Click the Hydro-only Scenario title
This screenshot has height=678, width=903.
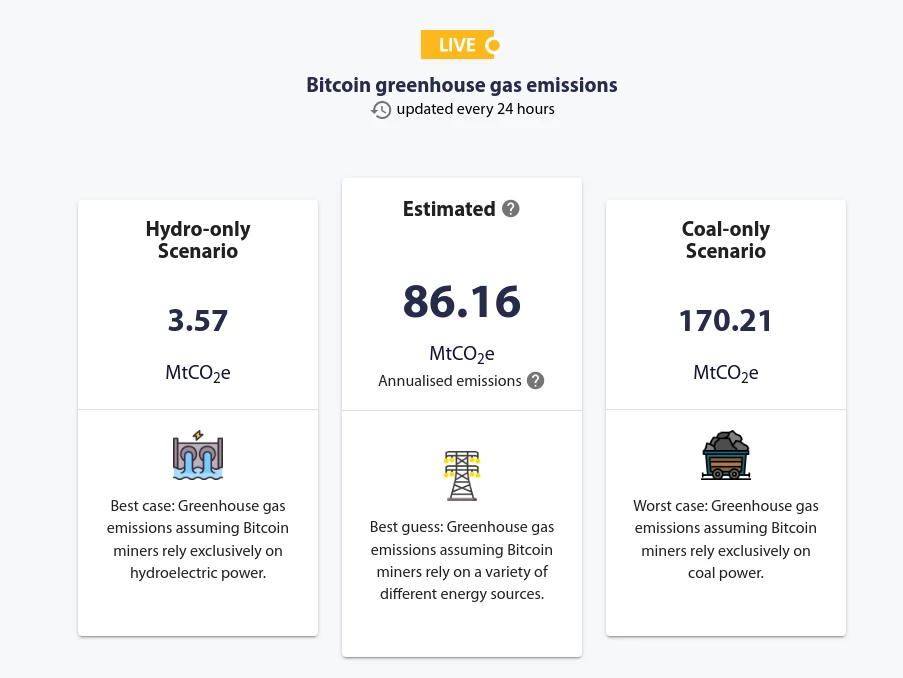coord(197,240)
